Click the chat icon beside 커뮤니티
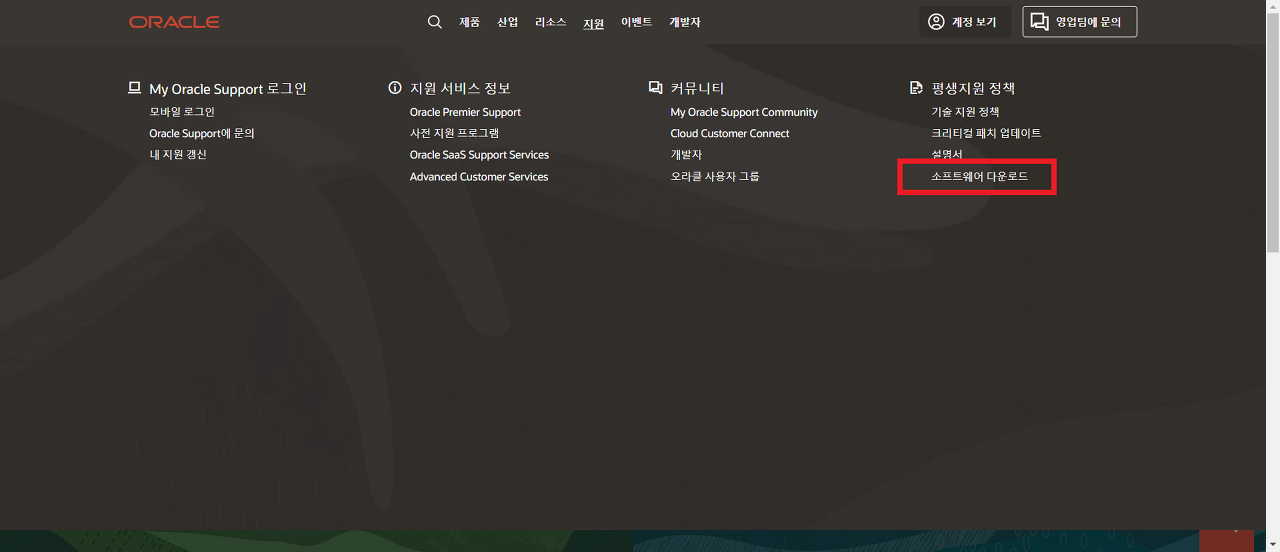The height and width of the screenshot is (552, 1280). 655,88
